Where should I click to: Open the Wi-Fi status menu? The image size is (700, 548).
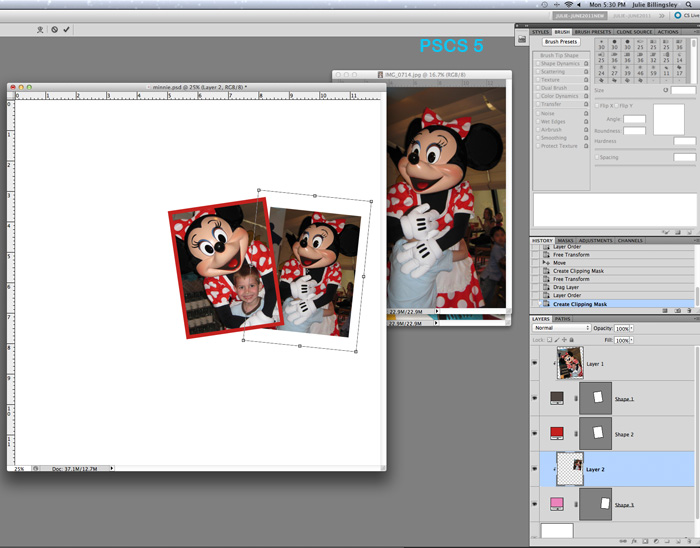(568, 4)
